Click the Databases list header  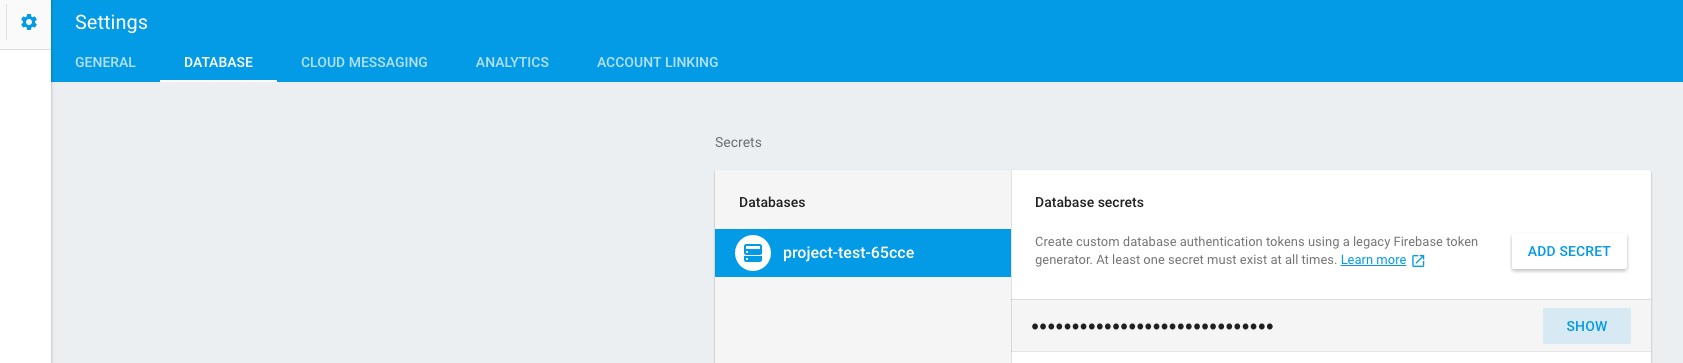[772, 202]
